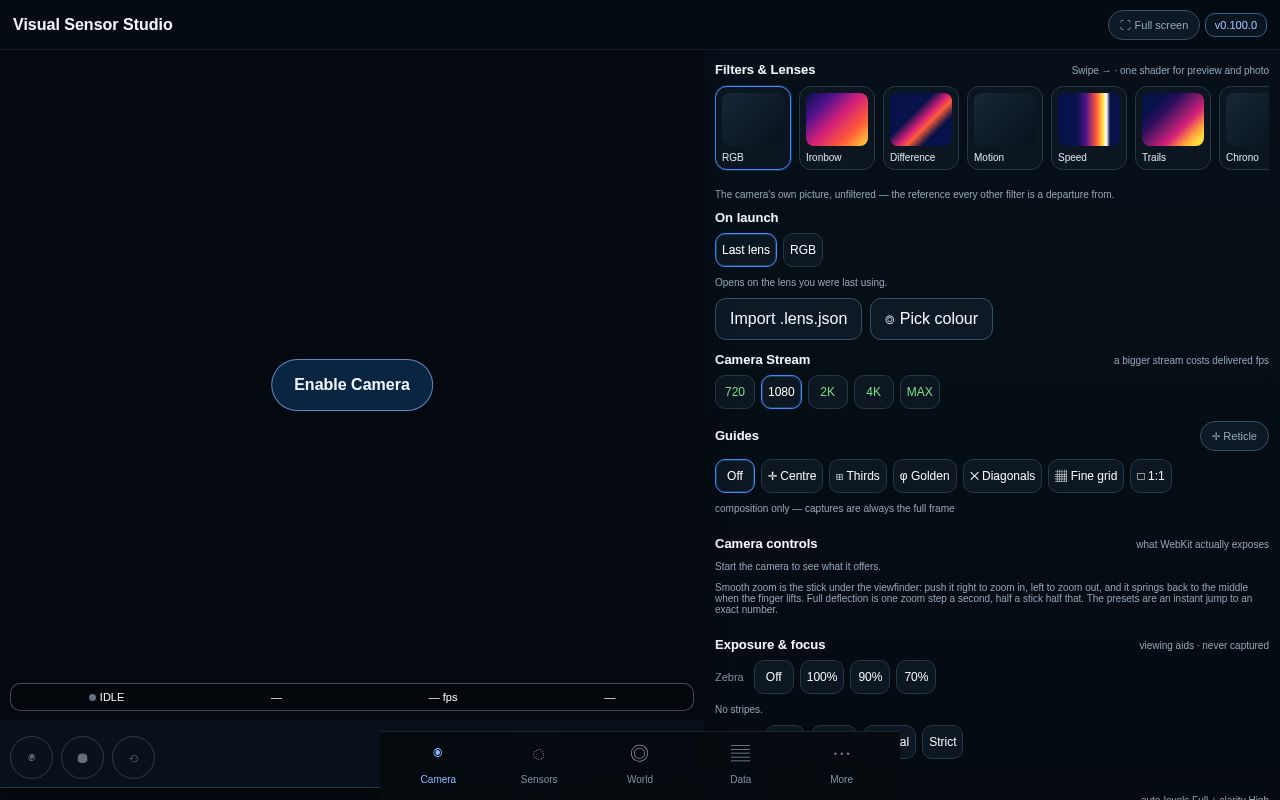Choose the 90% Zebra level
Image resolution: width=1280 pixels, height=800 pixels.
[870, 677]
